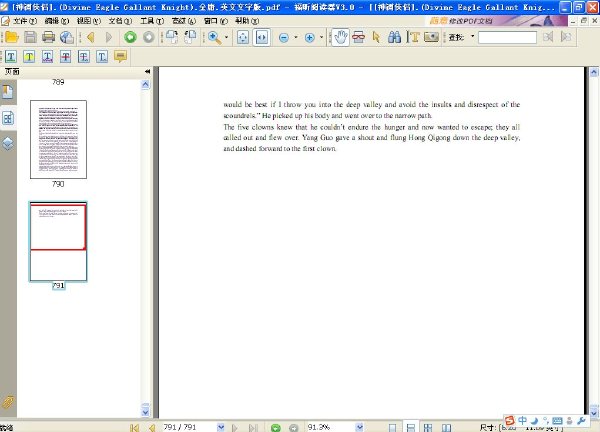Open the page number 791 / 791 dropdown
The image size is (600, 432).
point(221,427)
